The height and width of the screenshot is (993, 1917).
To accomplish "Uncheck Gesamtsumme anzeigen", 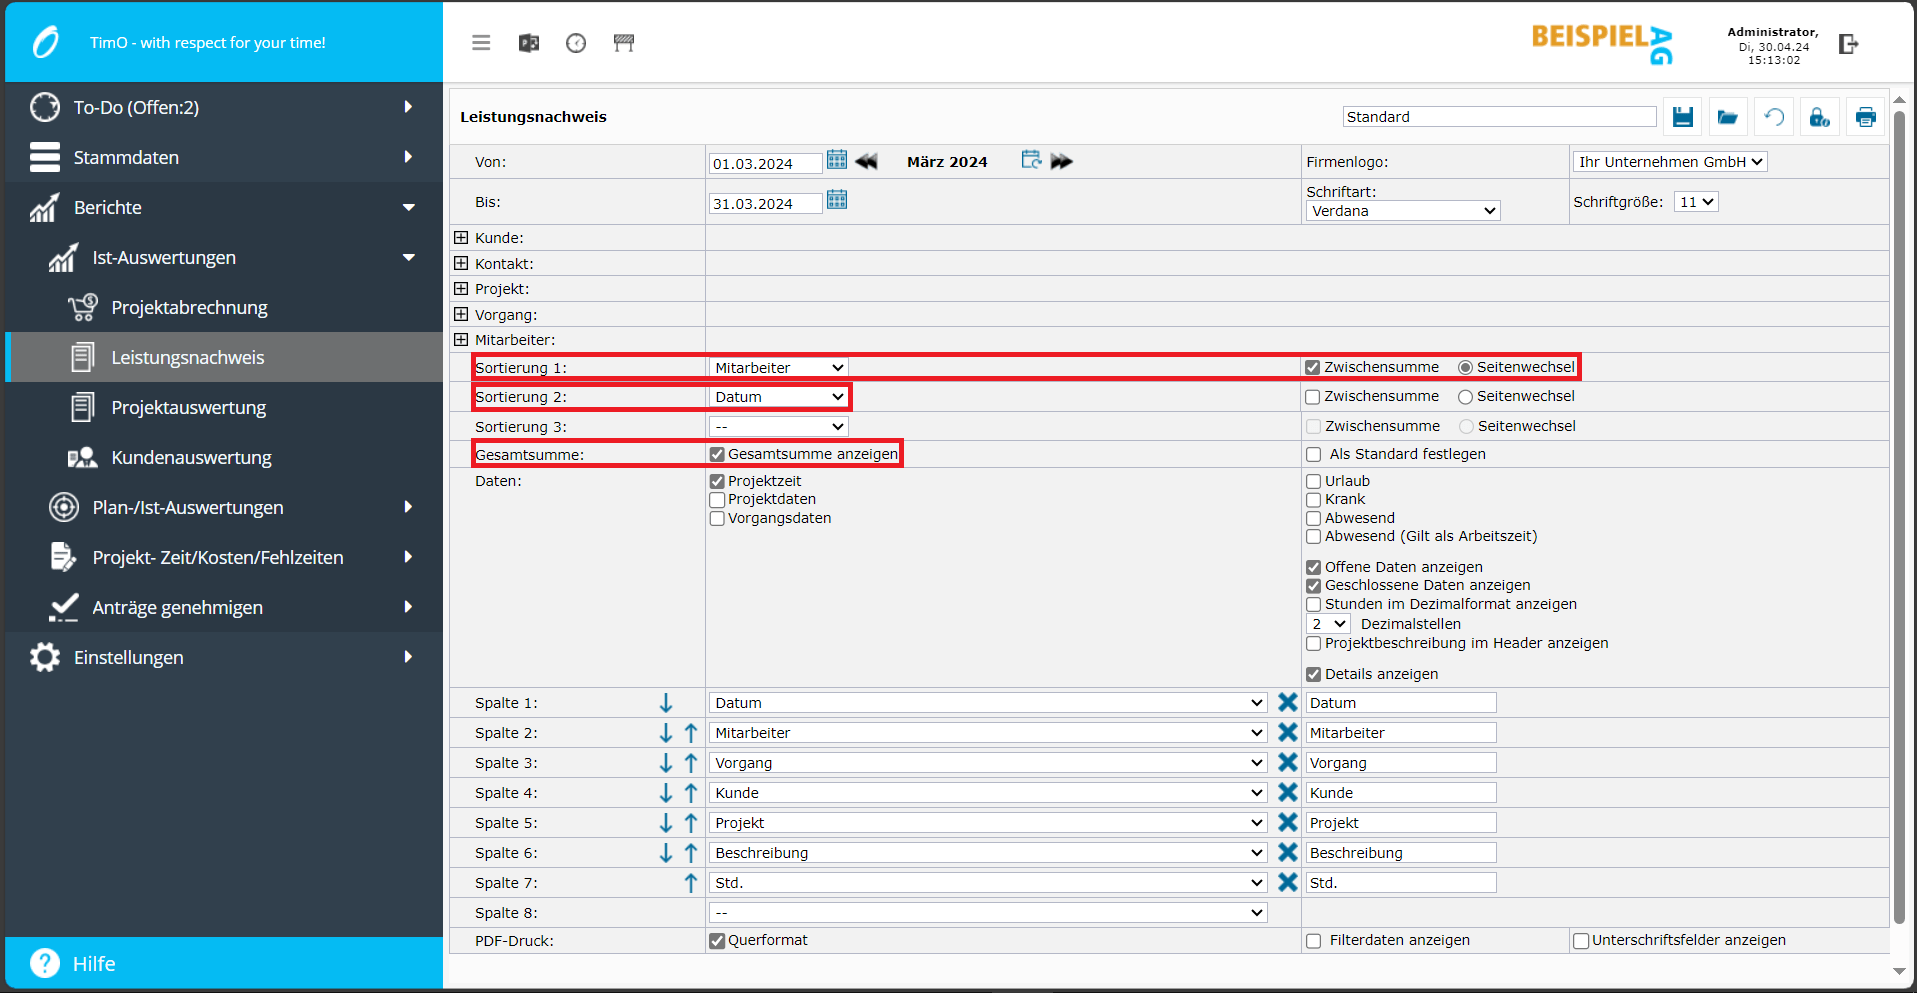I will point(717,454).
